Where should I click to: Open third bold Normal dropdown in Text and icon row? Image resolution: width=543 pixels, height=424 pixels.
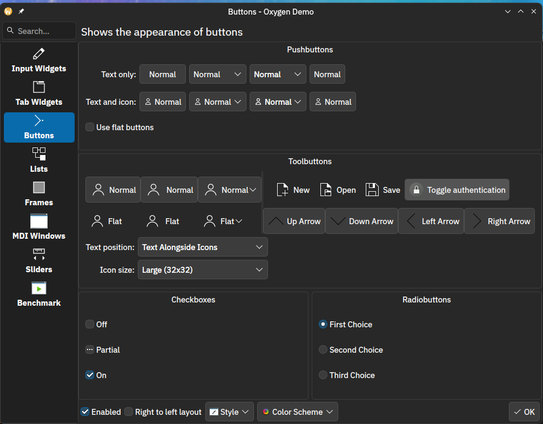pos(278,102)
